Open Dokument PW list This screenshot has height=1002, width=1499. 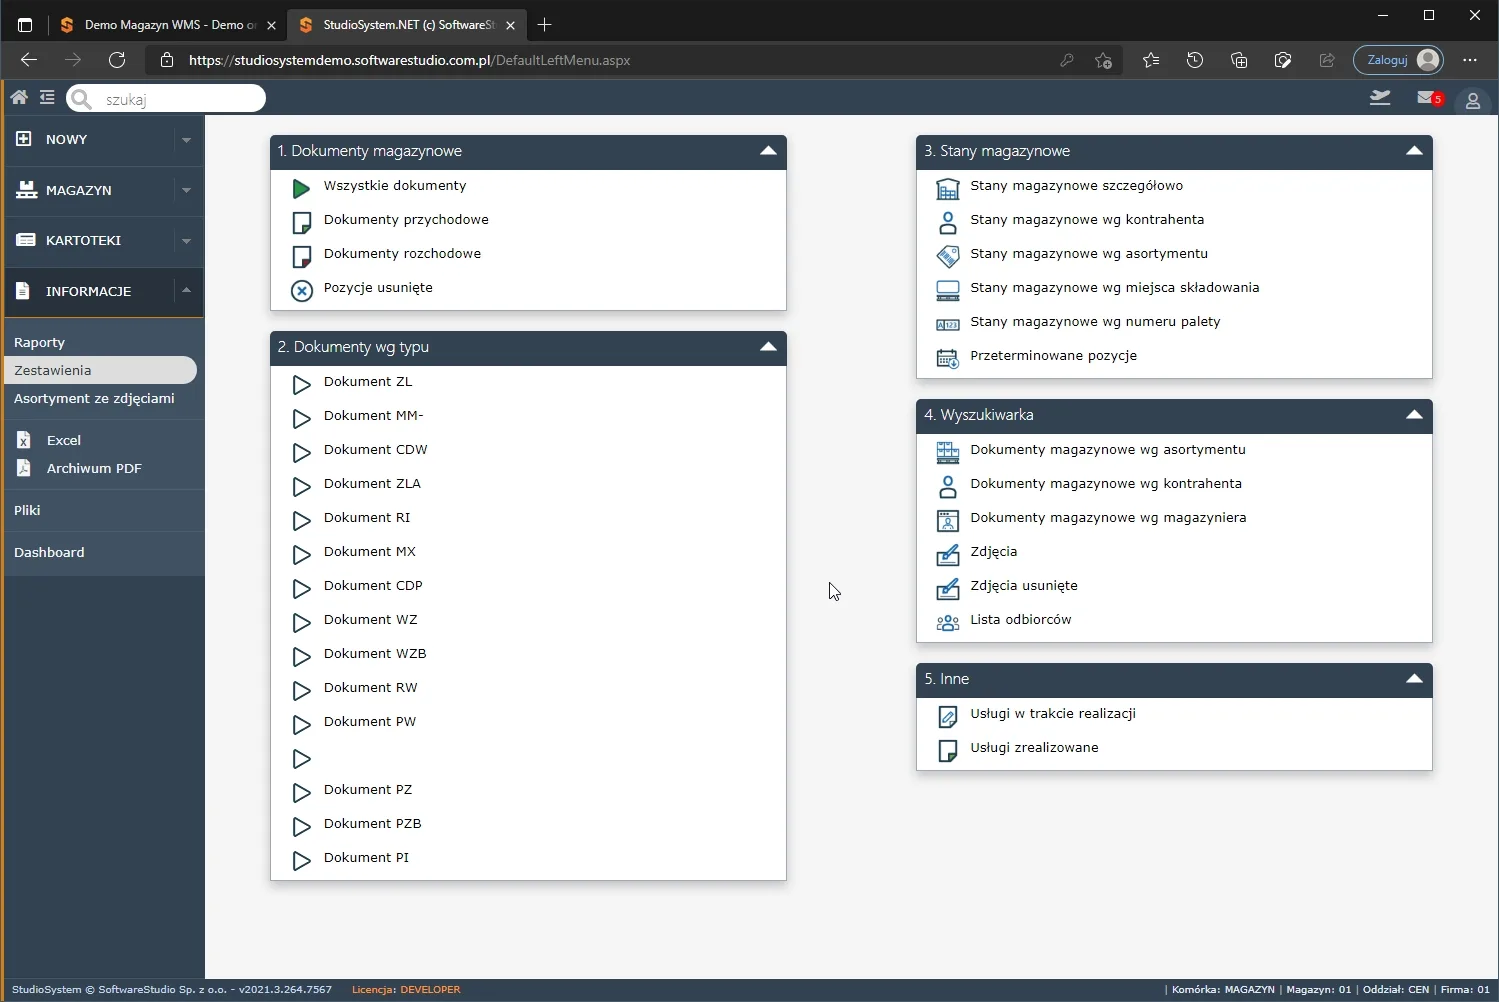[x=370, y=721]
